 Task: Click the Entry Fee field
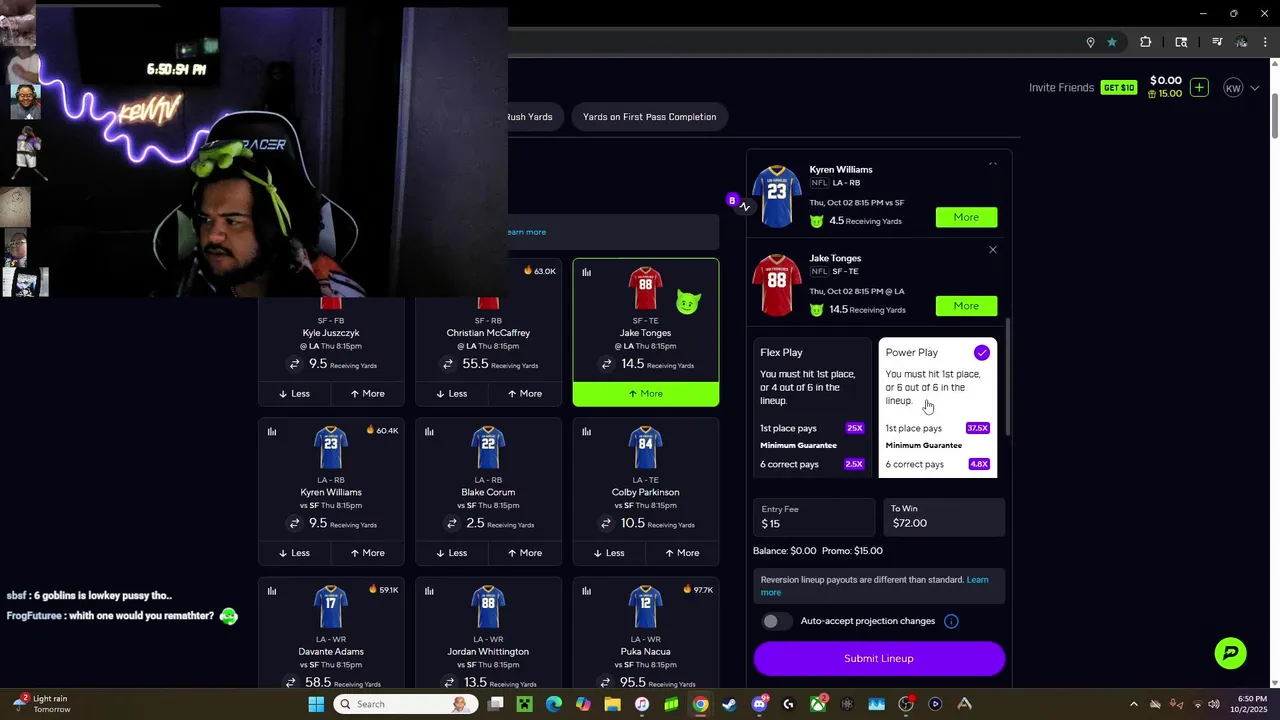pos(814,517)
